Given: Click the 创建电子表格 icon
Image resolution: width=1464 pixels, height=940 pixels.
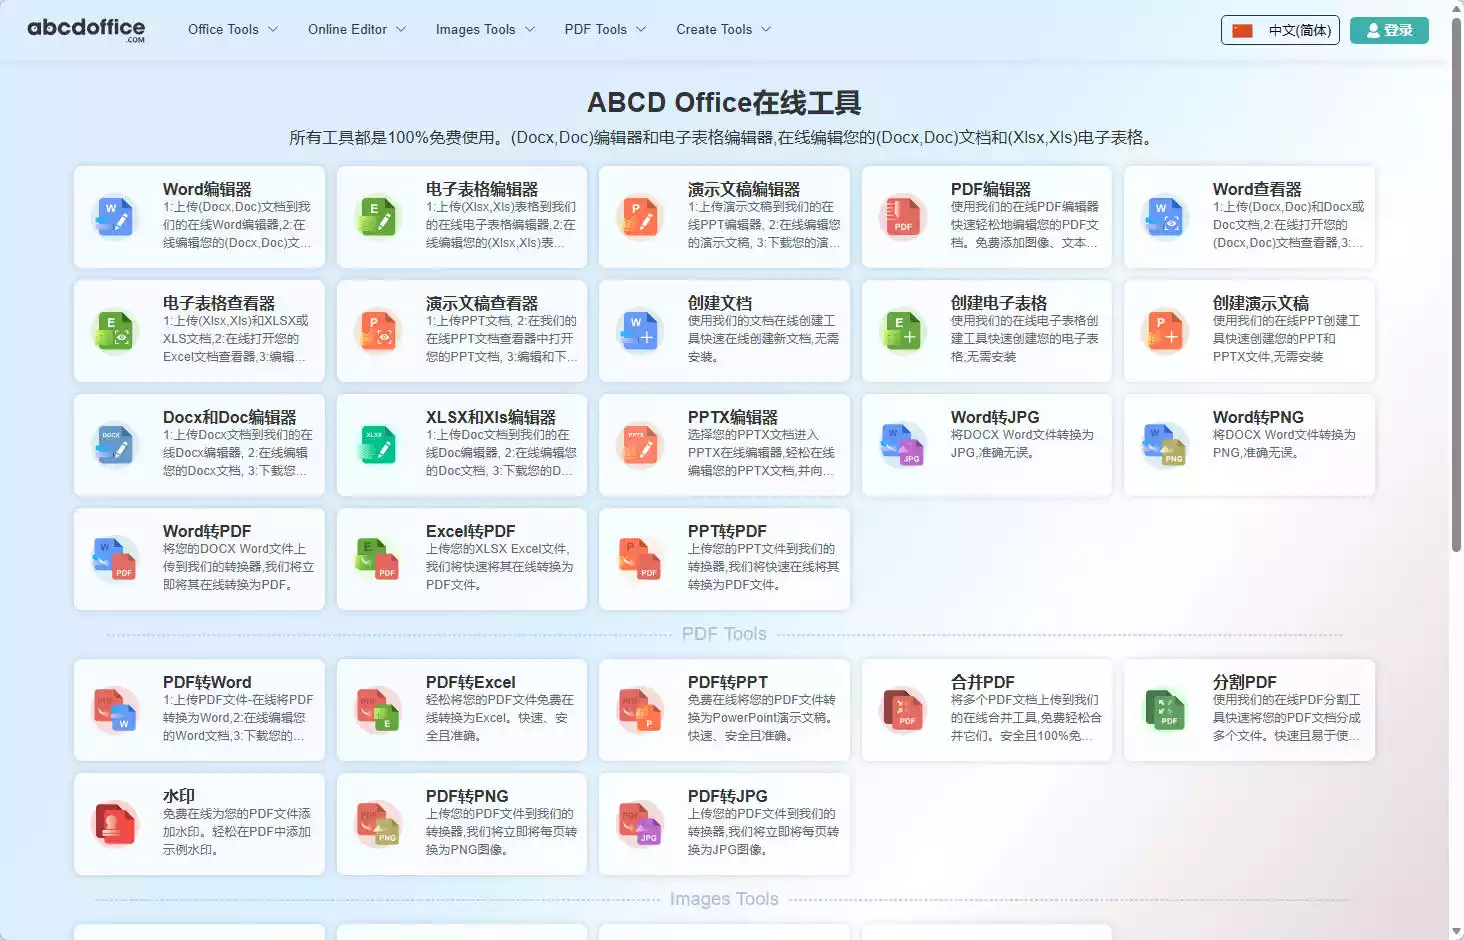Looking at the screenshot, I should point(903,331).
